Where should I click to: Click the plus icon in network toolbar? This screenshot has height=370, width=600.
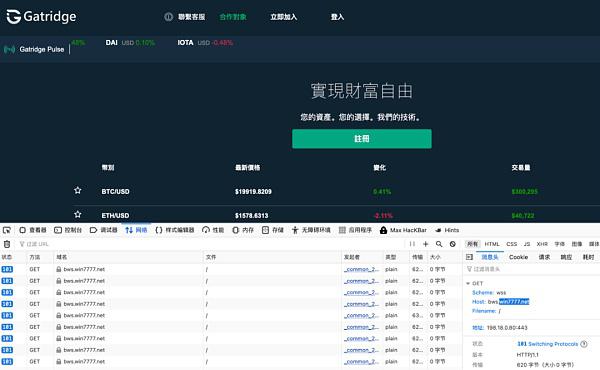[x=426, y=244]
